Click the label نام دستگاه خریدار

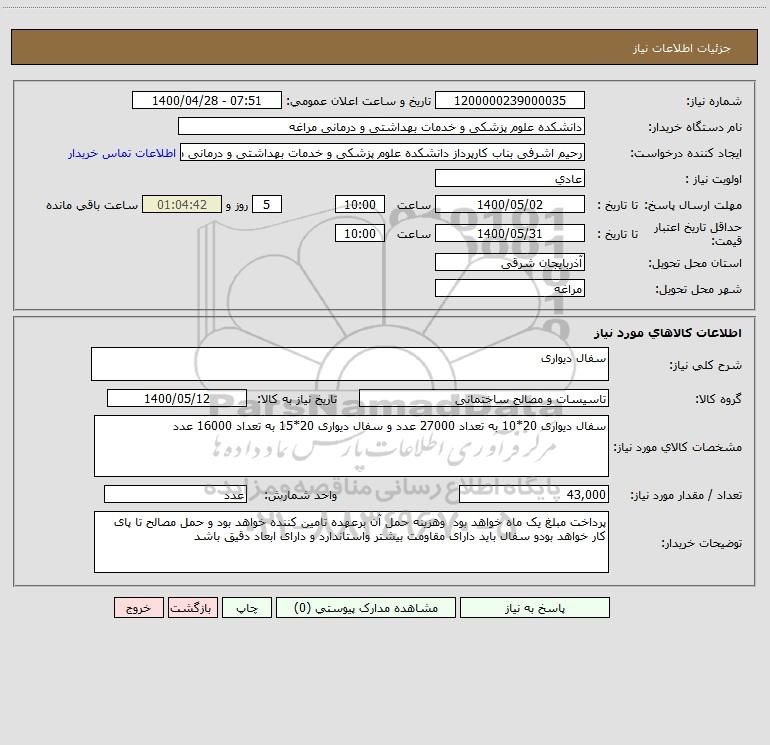click(x=695, y=127)
